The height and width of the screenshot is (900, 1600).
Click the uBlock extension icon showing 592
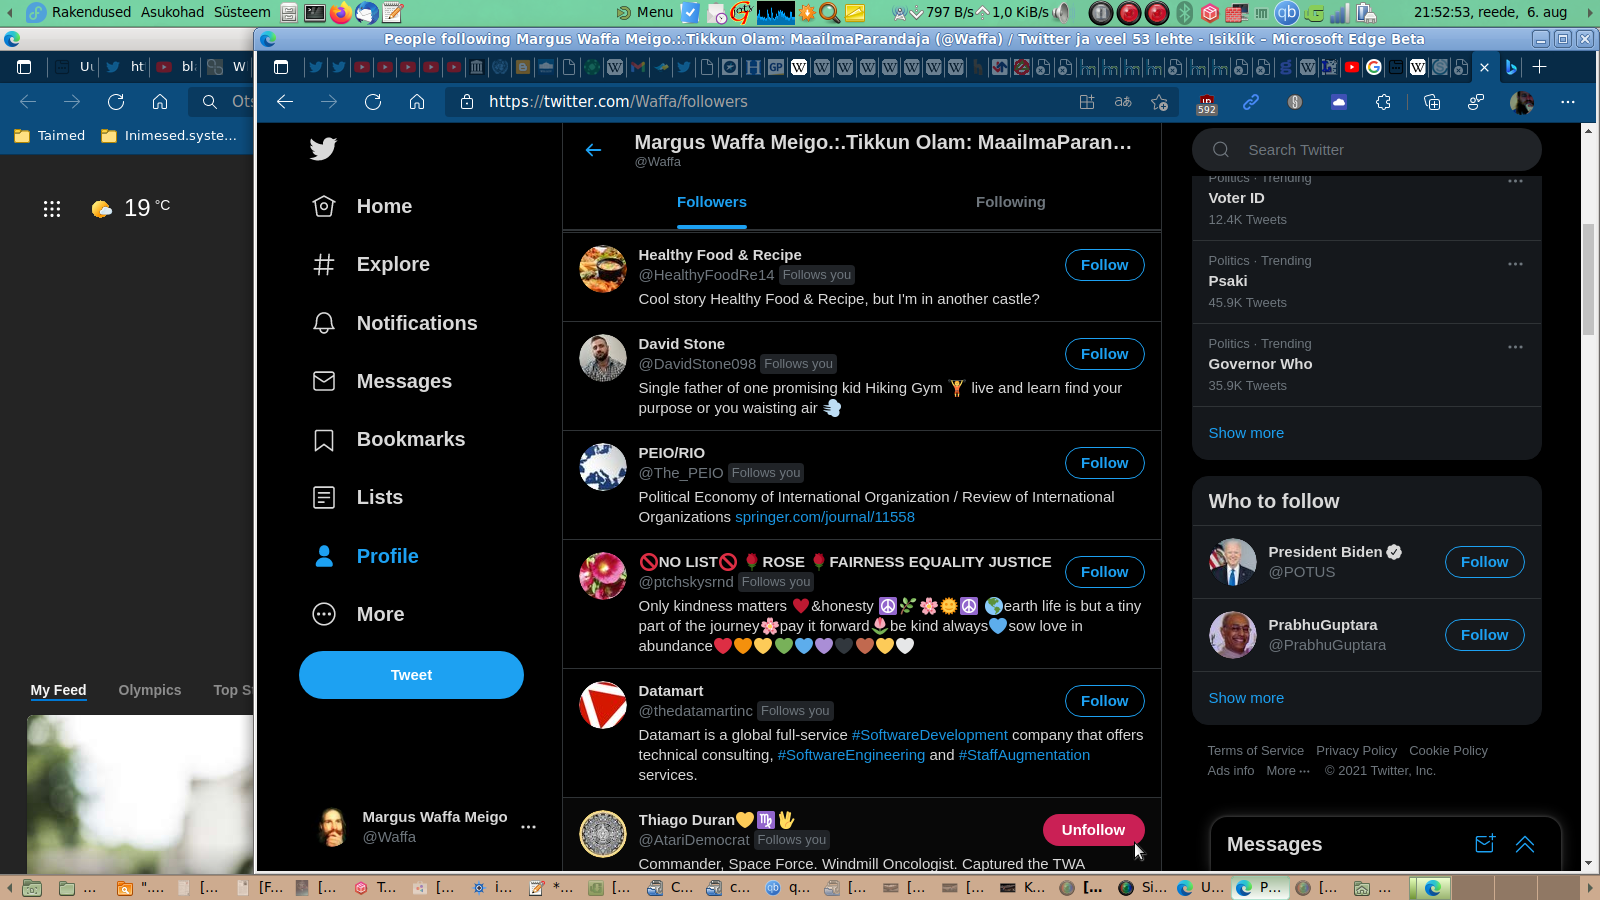(x=1207, y=103)
